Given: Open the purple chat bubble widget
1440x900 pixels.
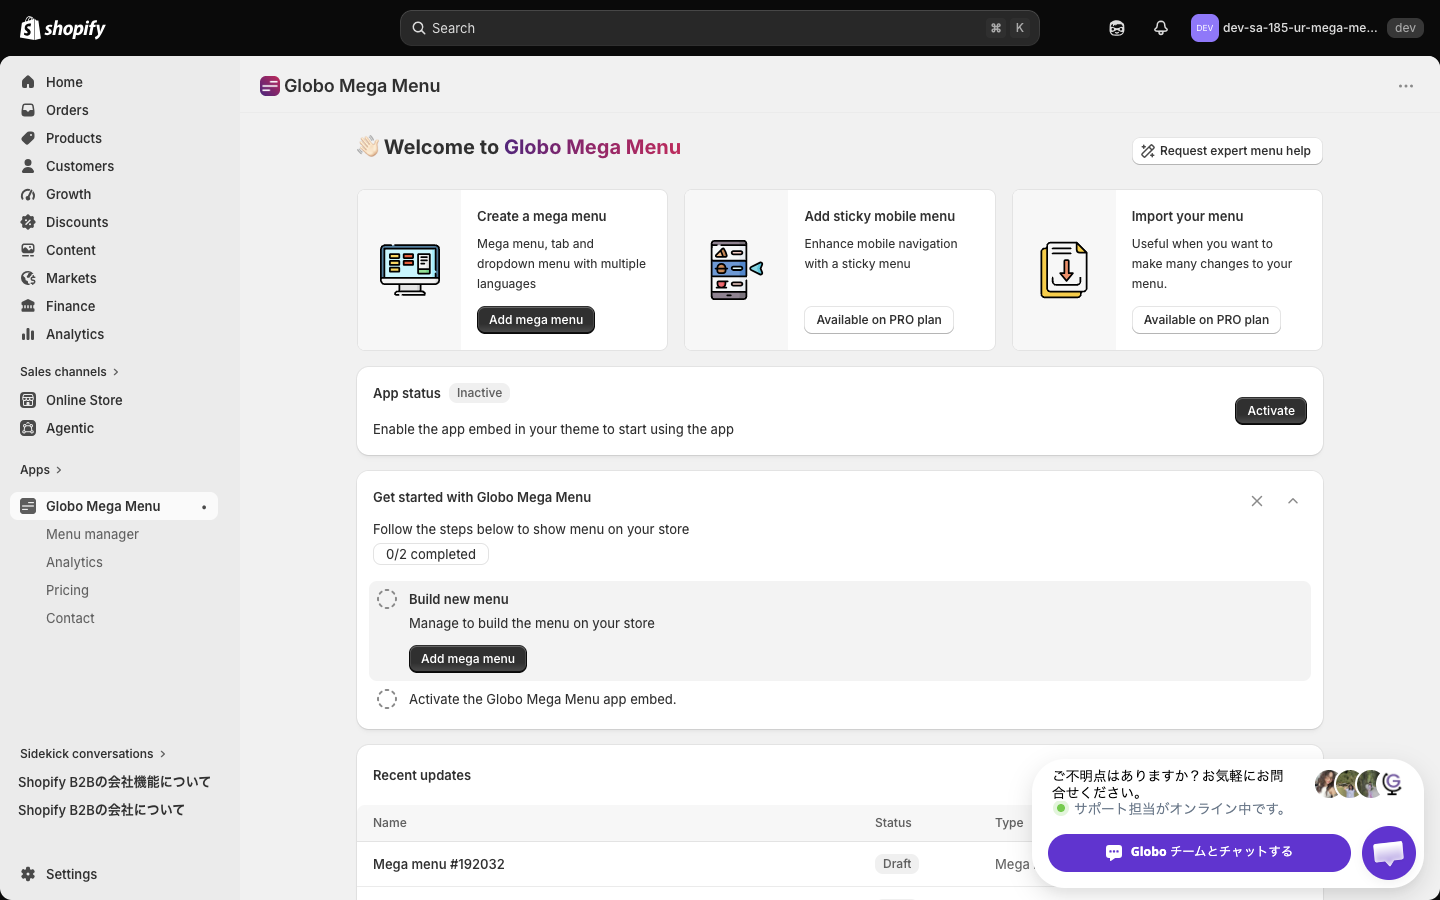Looking at the screenshot, I should pos(1389,853).
